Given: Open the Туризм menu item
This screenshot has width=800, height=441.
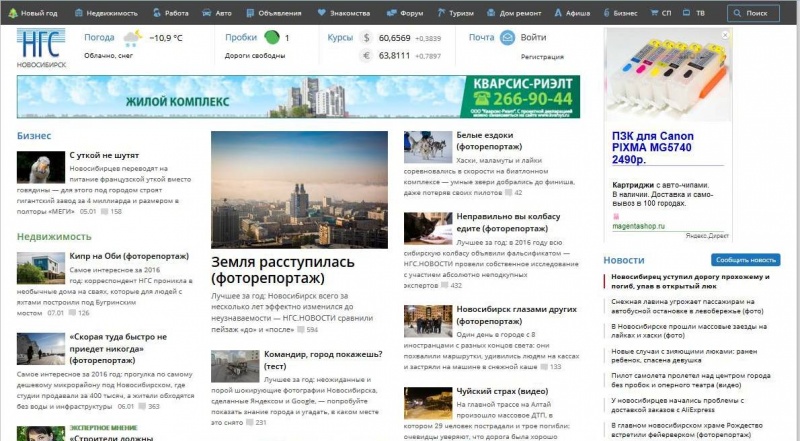Looking at the screenshot, I should coord(455,14).
